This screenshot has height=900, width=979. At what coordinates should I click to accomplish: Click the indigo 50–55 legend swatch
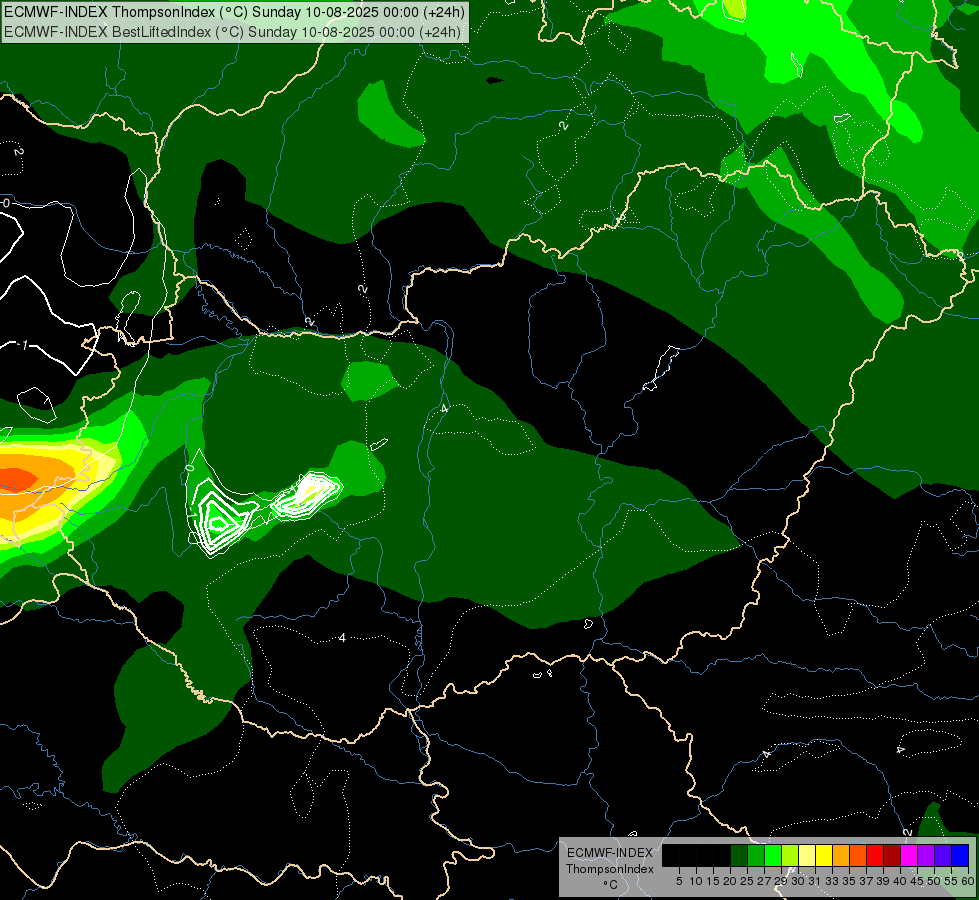[x=943, y=855]
